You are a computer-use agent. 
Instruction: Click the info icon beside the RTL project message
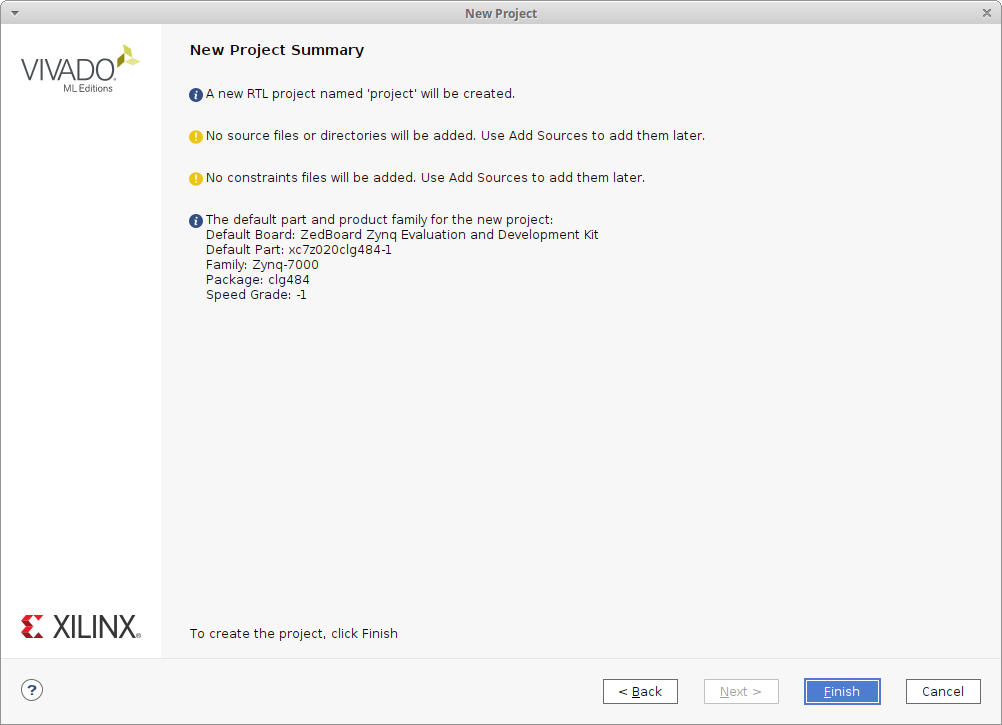tap(196, 95)
